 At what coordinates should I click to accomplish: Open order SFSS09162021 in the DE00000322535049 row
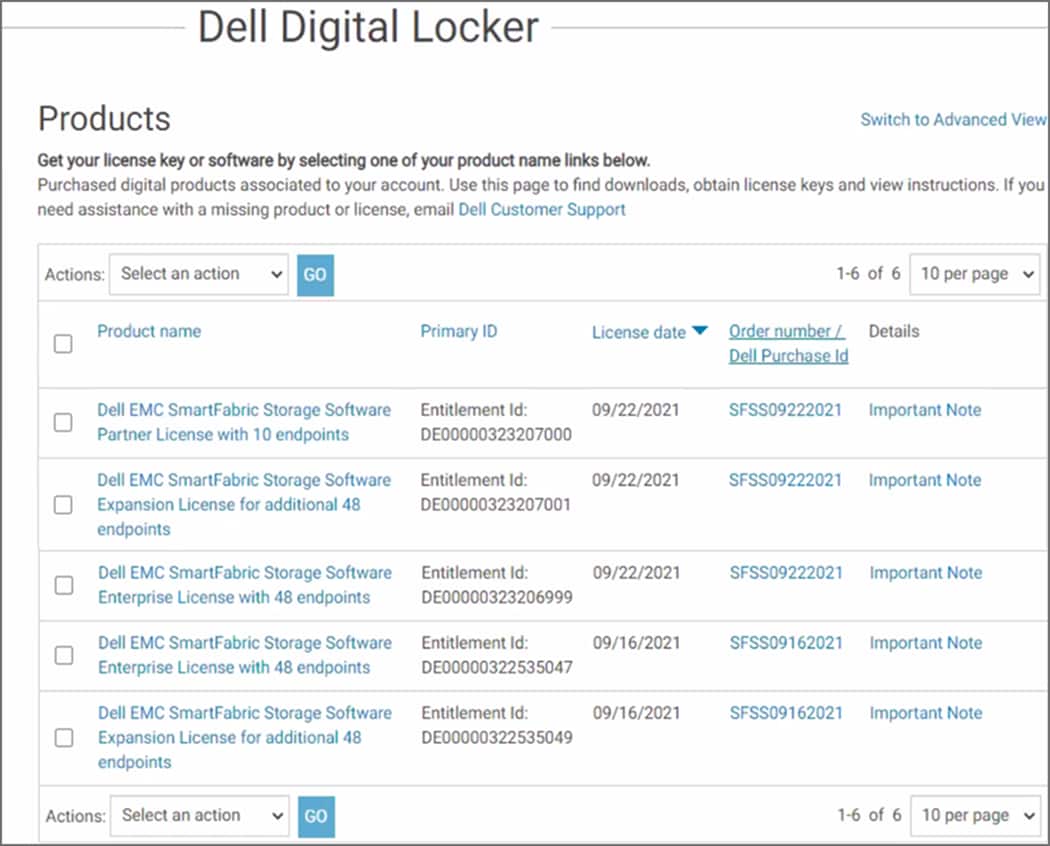pyautogui.click(x=785, y=713)
